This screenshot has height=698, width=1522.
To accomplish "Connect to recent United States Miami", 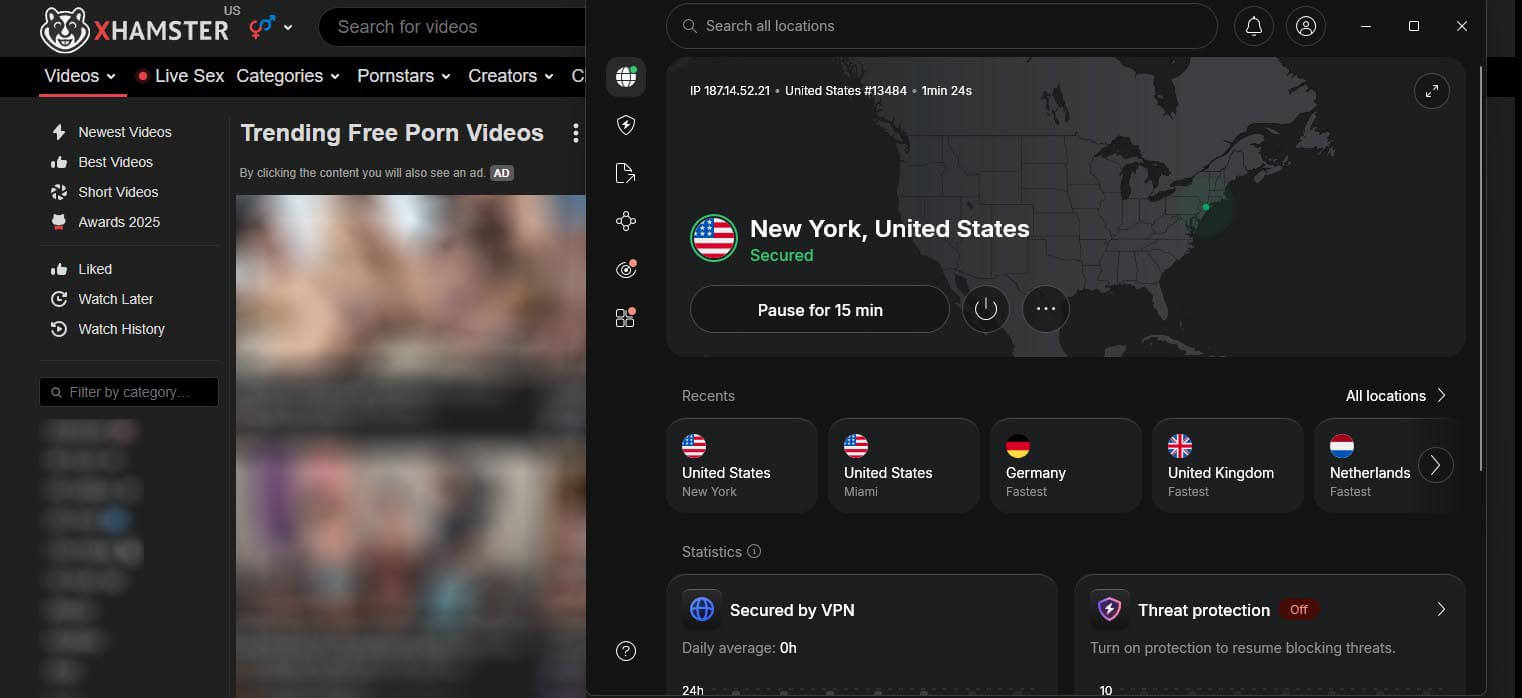I will coord(904,466).
